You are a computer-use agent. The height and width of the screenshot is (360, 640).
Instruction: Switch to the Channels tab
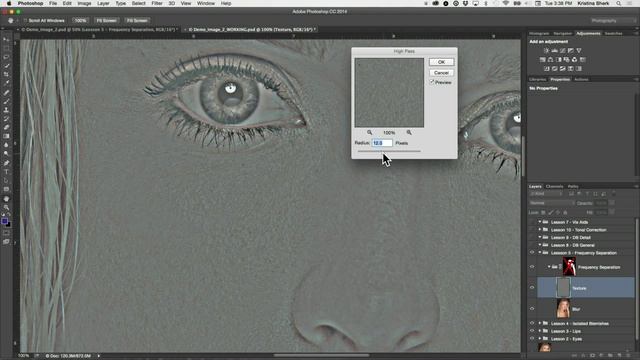point(554,187)
